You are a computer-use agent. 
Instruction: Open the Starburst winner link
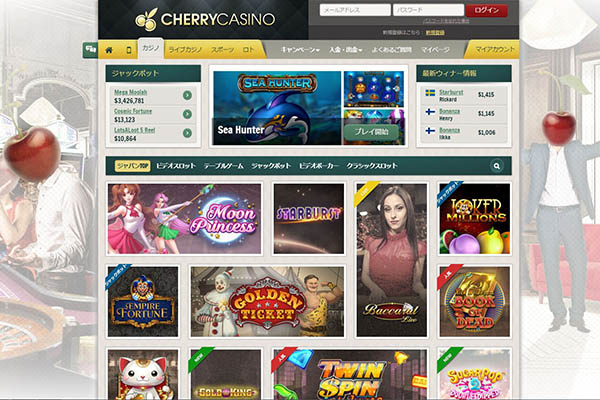[451, 92]
